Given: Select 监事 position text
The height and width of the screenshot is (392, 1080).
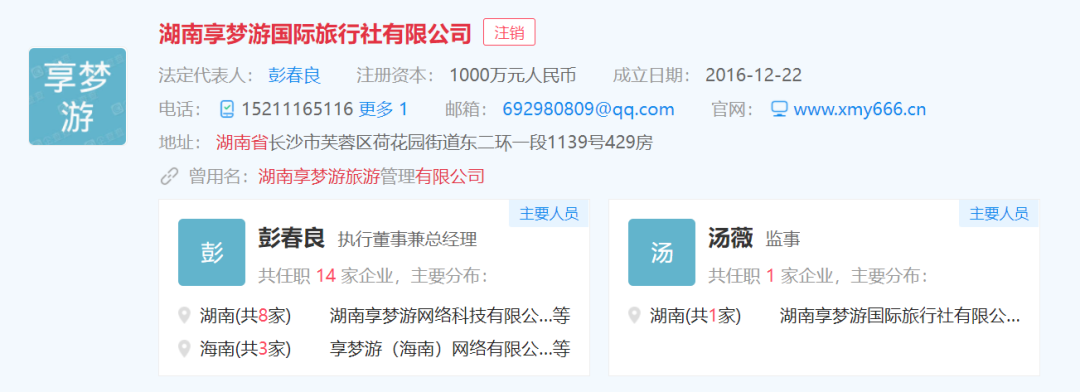Looking at the screenshot, I should pos(783,240).
